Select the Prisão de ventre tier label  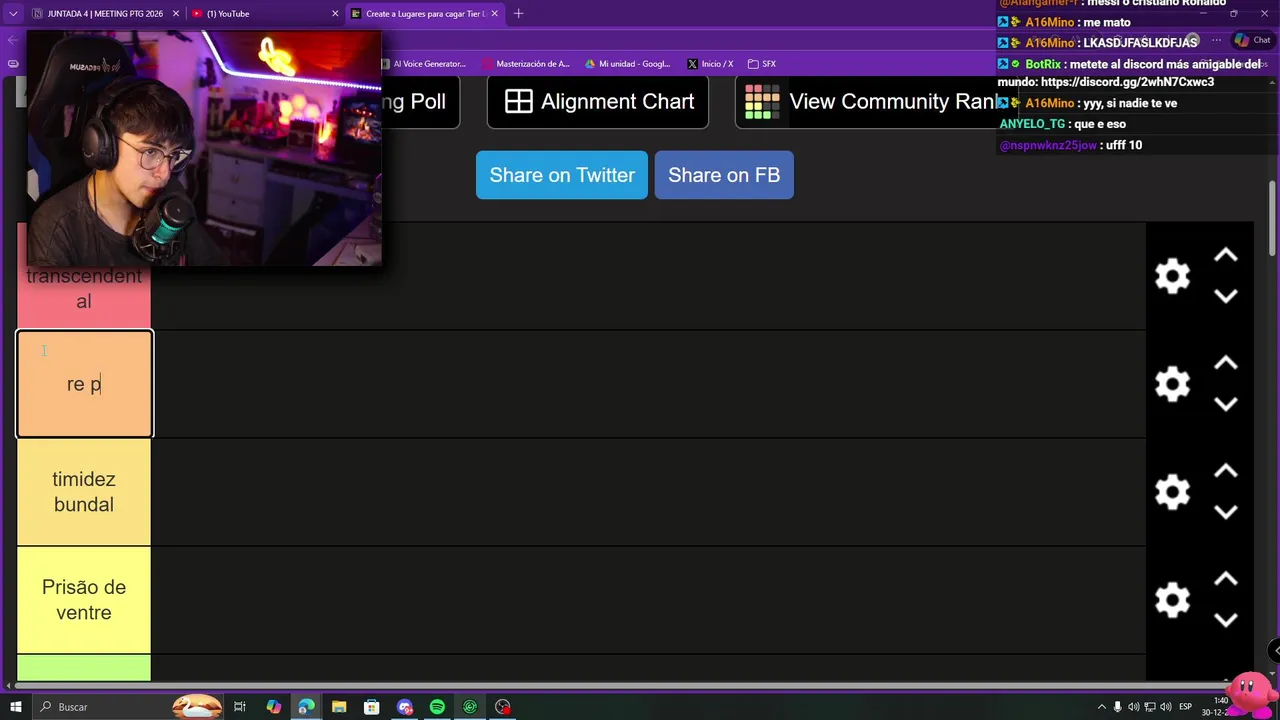(x=84, y=600)
